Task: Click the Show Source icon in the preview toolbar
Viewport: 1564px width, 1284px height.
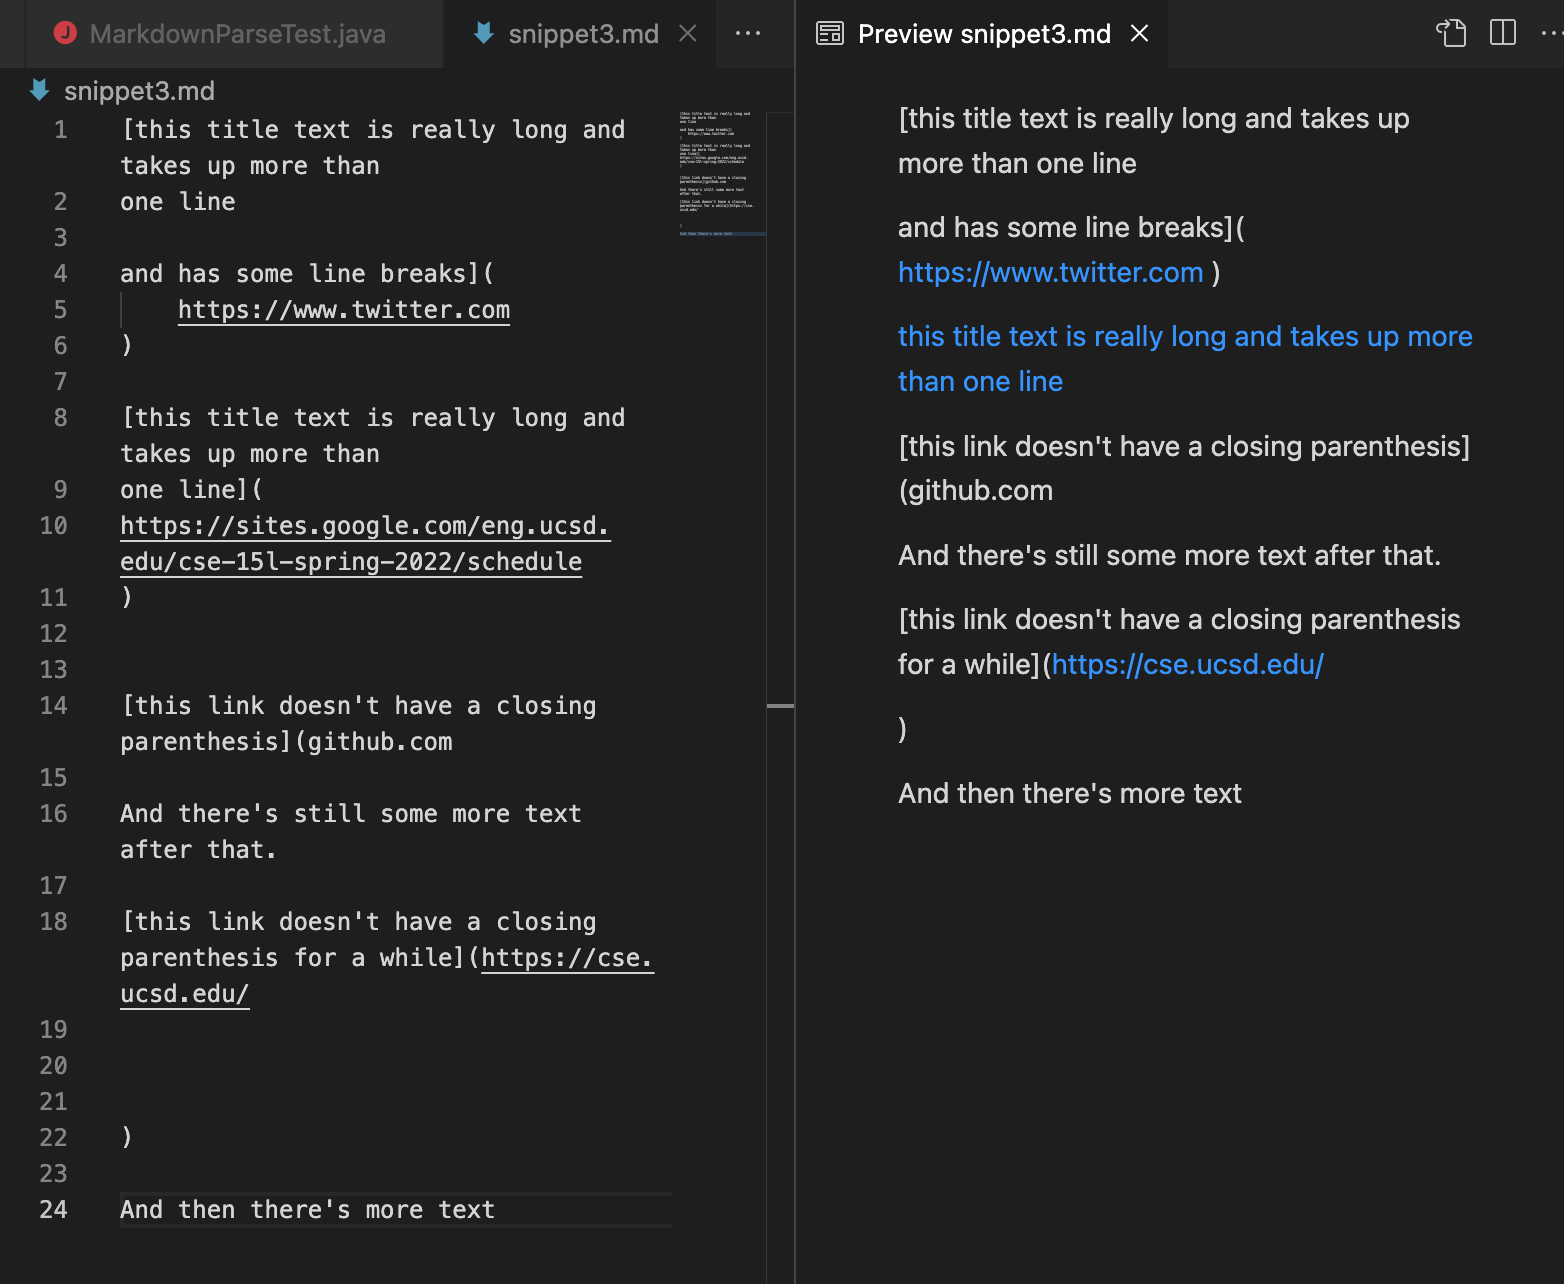Action: [1451, 33]
